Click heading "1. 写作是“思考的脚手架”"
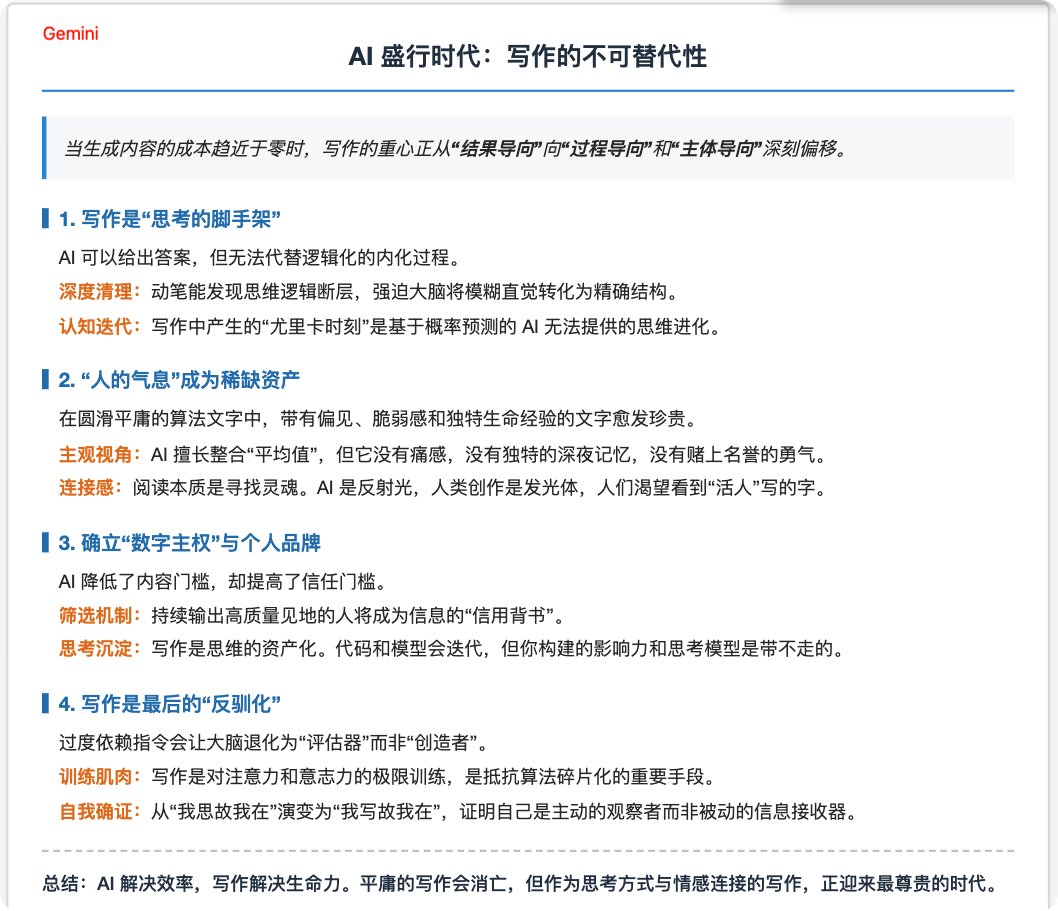 point(169,219)
